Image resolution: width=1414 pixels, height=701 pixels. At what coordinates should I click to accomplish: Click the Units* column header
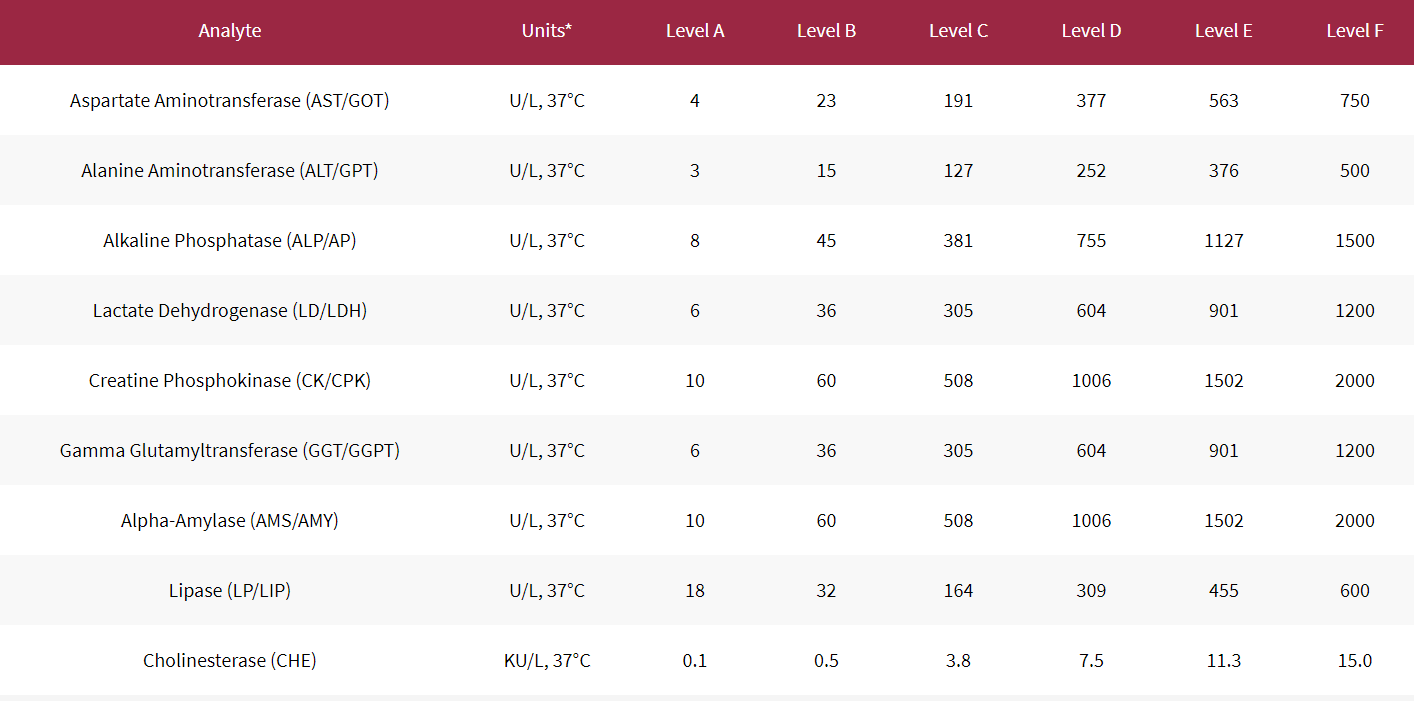click(547, 31)
